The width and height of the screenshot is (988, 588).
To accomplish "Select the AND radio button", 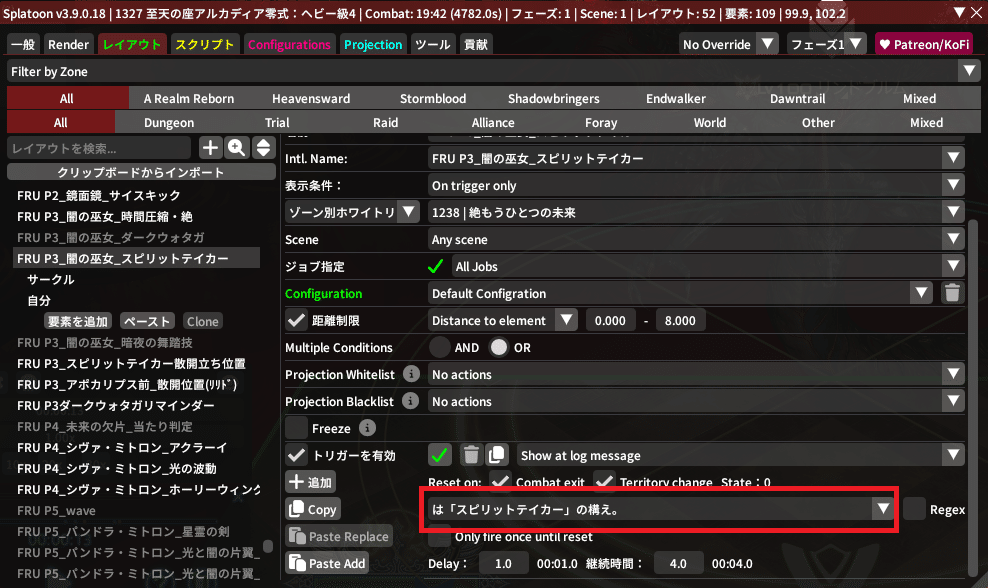I will [x=440, y=348].
